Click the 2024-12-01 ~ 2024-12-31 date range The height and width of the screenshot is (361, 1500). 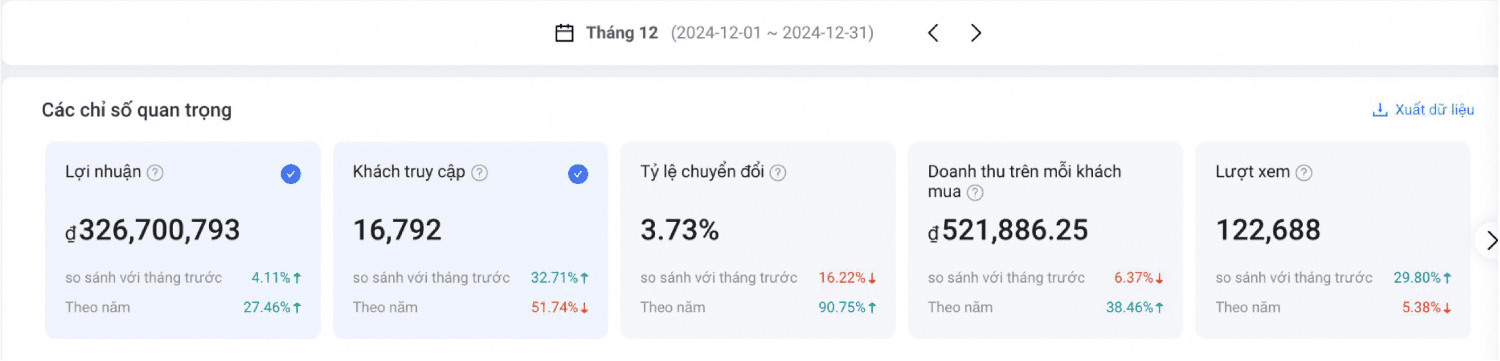click(772, 33)
